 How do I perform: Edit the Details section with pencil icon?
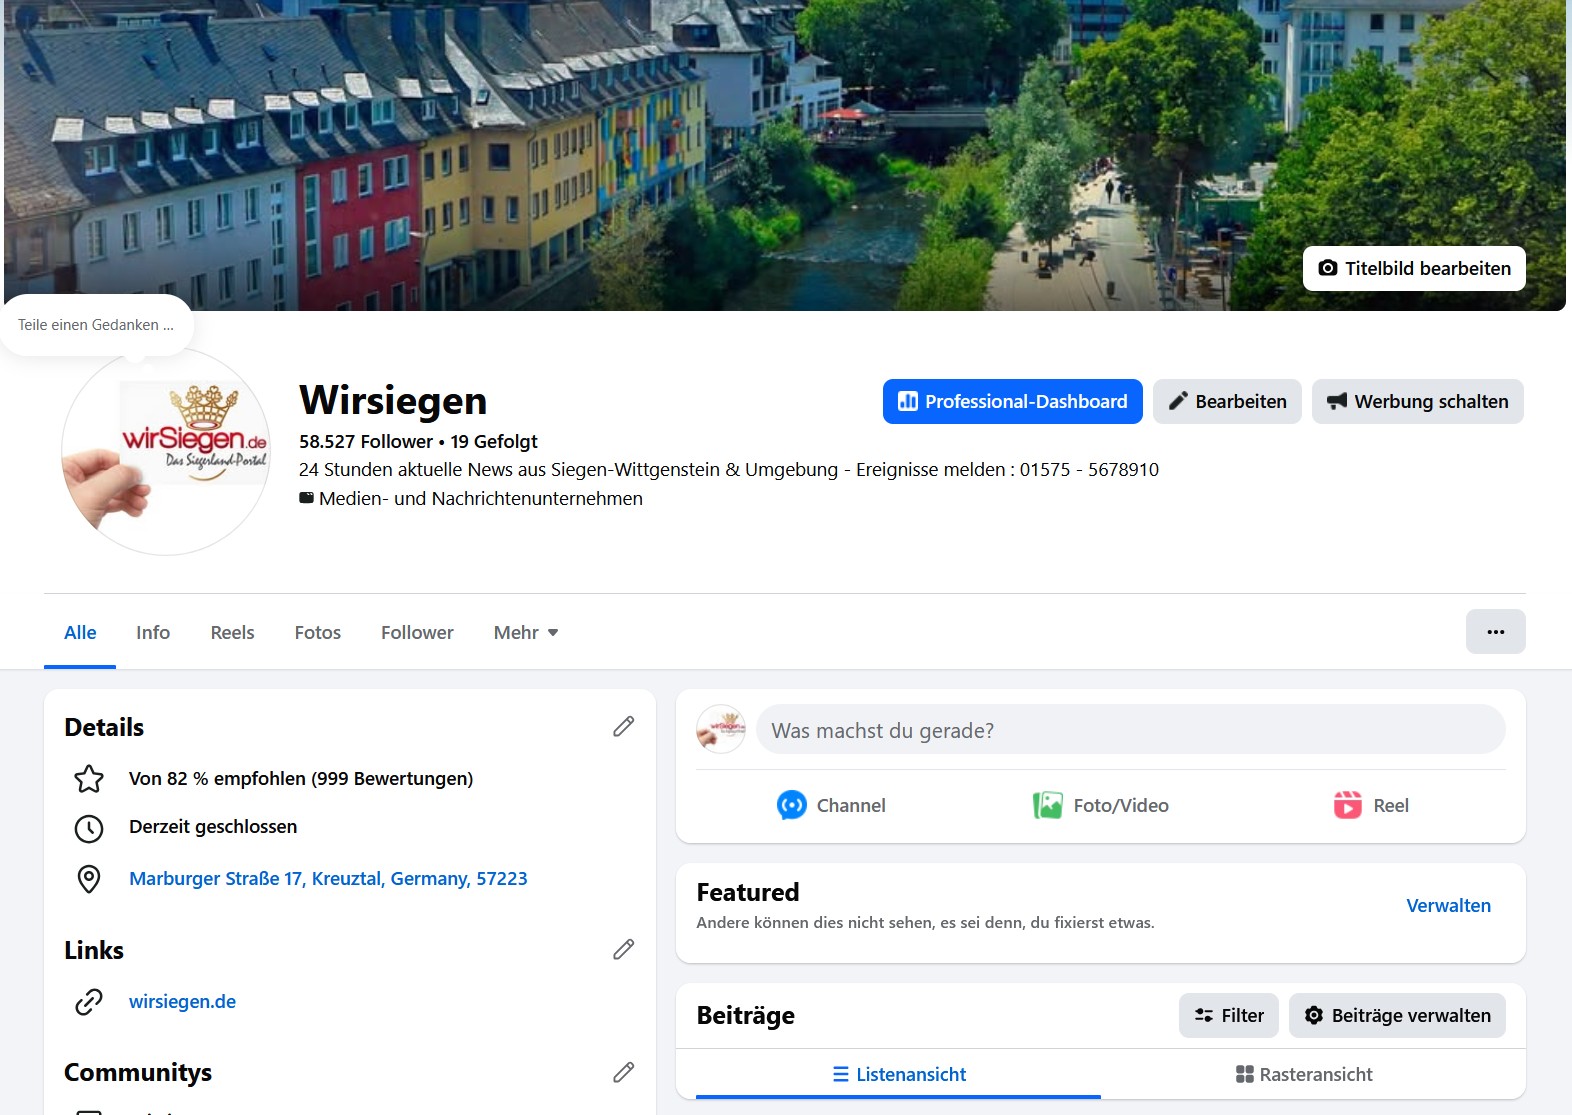pos(623,727)
